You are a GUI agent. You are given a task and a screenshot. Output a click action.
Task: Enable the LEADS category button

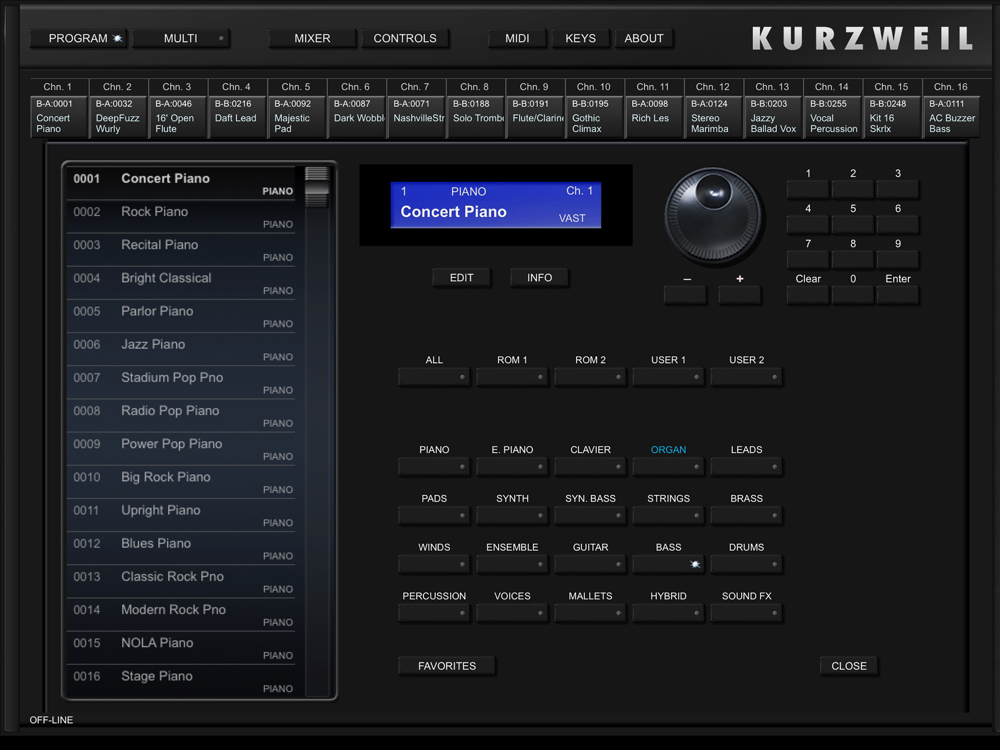(x=747, y=467)
